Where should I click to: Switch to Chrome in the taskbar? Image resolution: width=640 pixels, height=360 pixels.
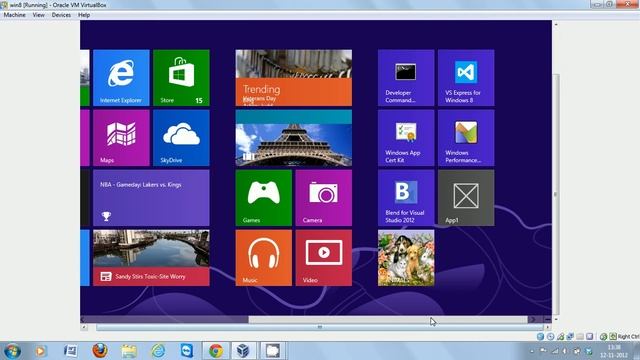click(216, 351)
